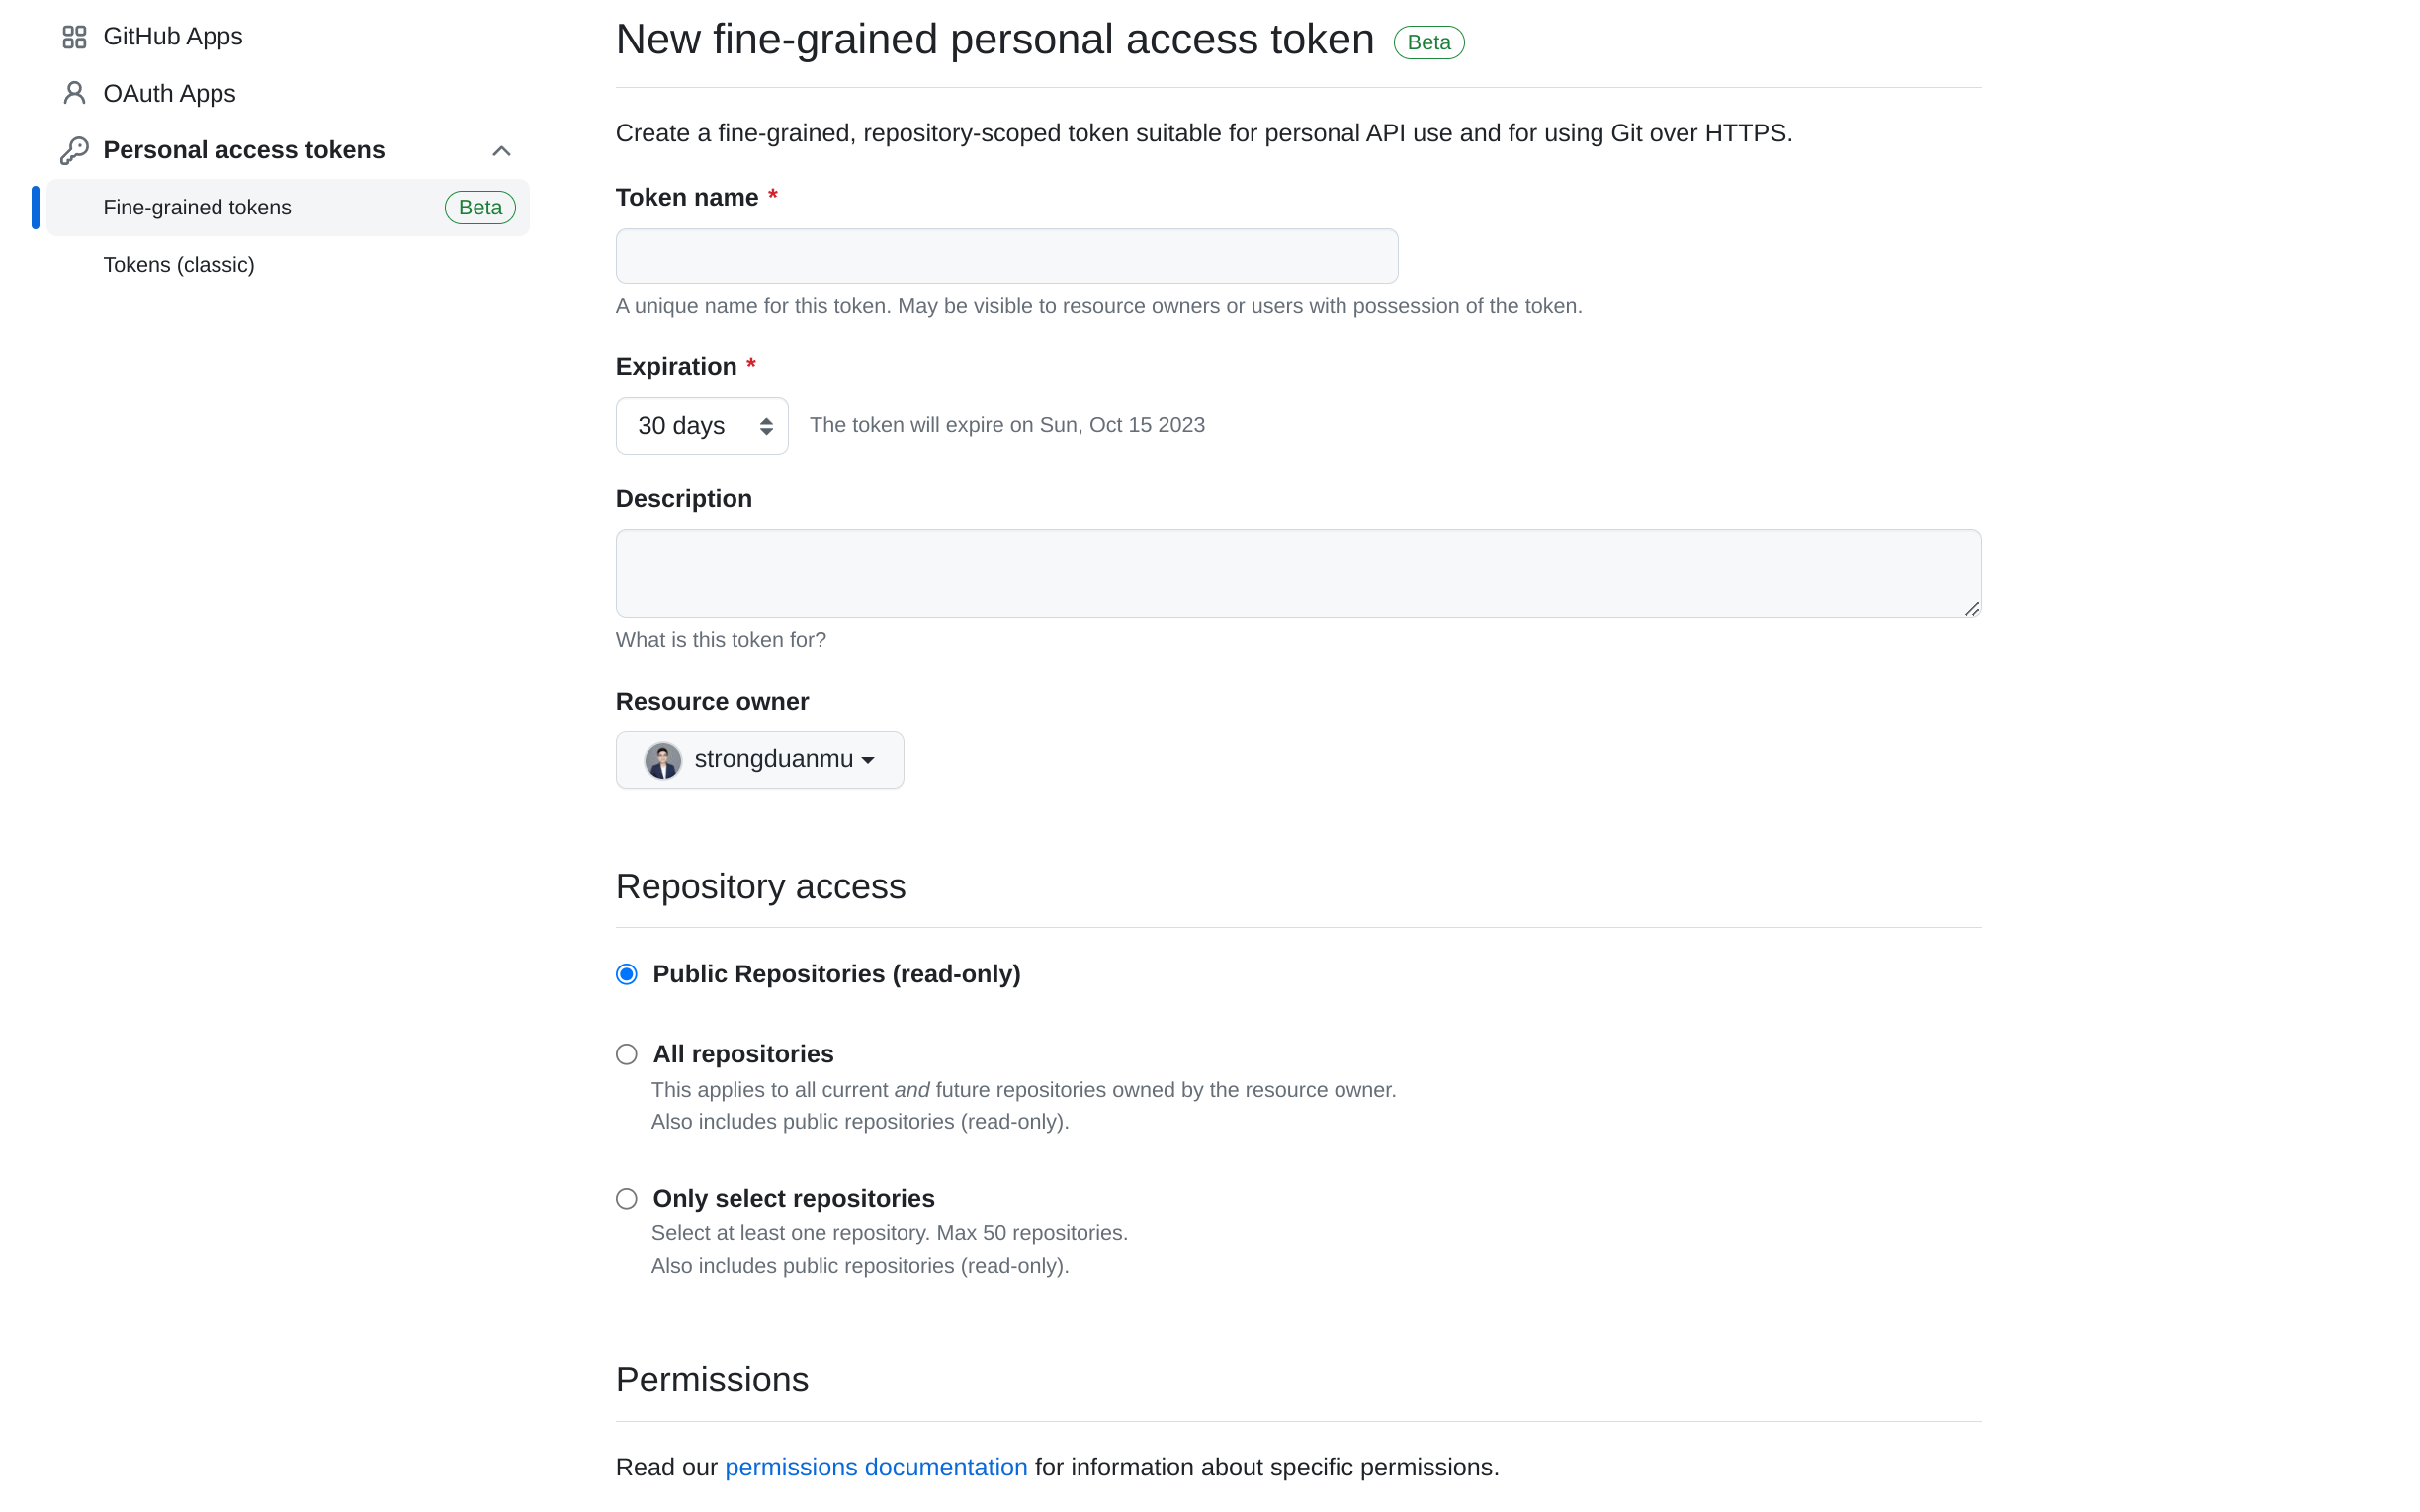Open the permissions documentation link
The width and height of the screenshot is (2420, 1512).
(x=876, y=1467)
